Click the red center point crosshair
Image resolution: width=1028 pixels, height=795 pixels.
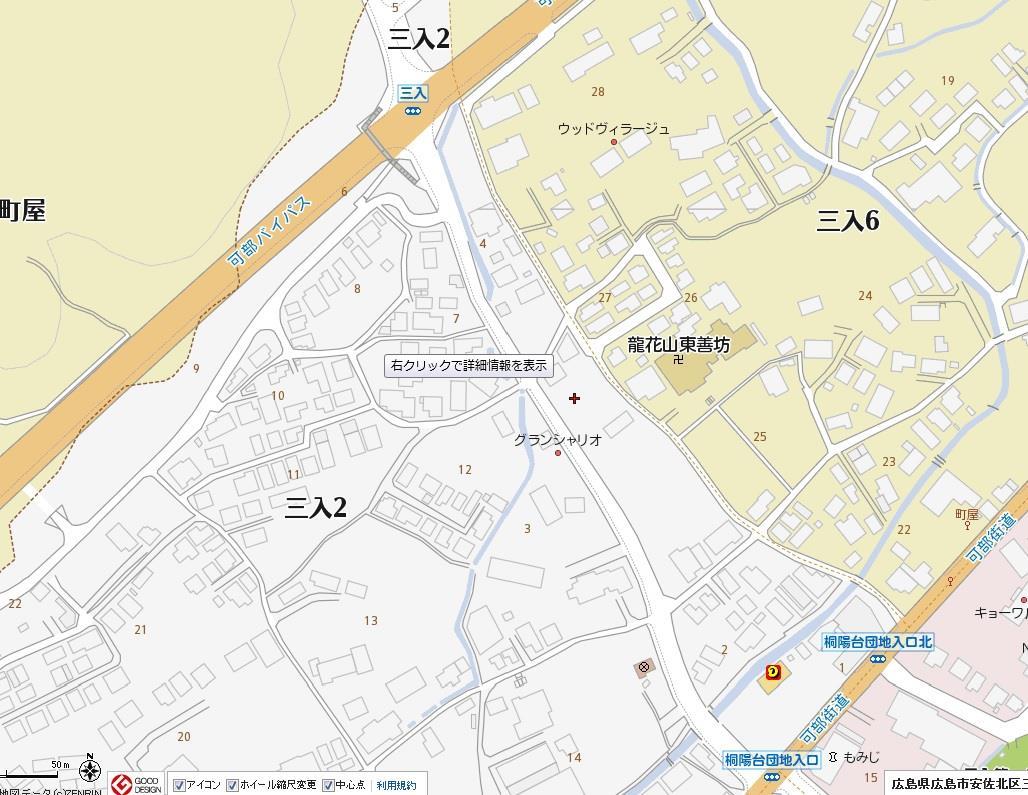click(x=574, y=398)
